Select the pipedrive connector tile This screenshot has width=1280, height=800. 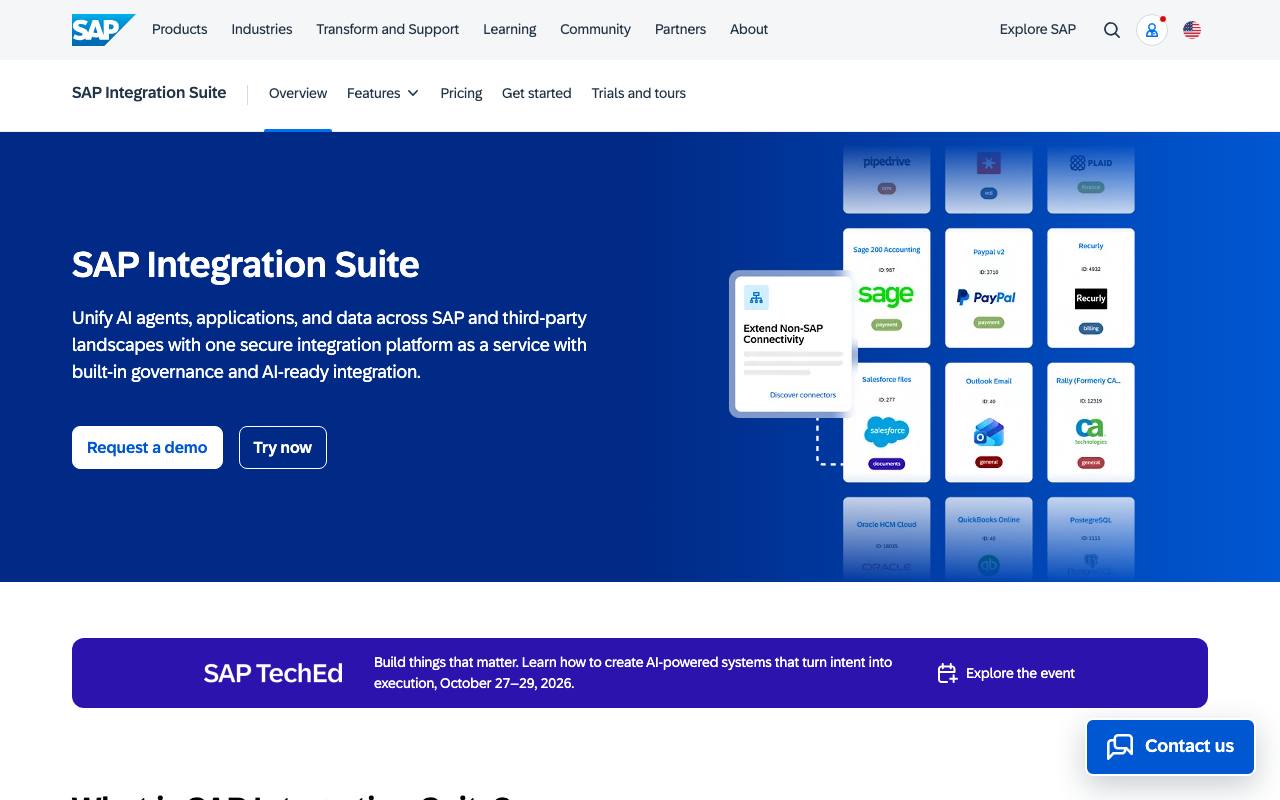point(887,179)
